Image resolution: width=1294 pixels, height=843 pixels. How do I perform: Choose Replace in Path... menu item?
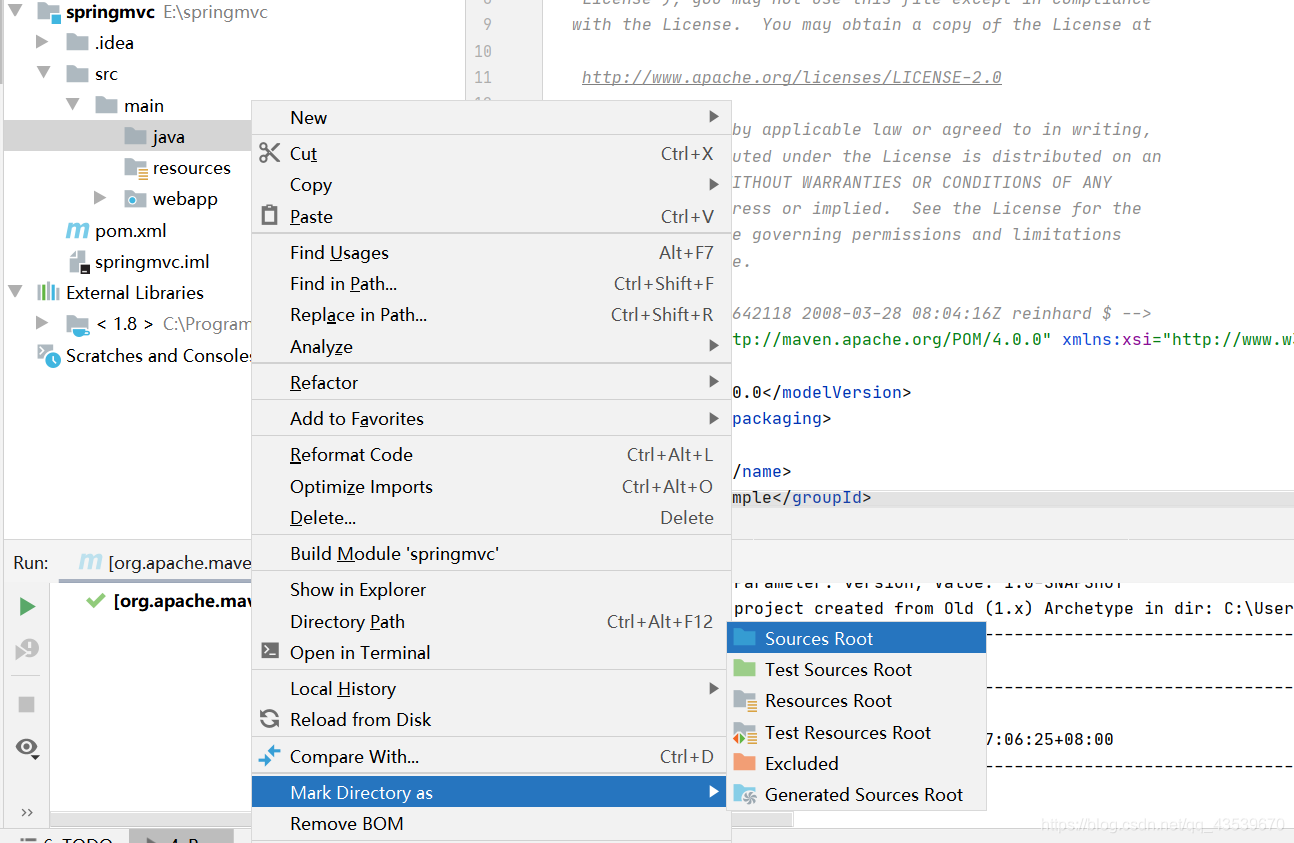(x=490, y=315)
